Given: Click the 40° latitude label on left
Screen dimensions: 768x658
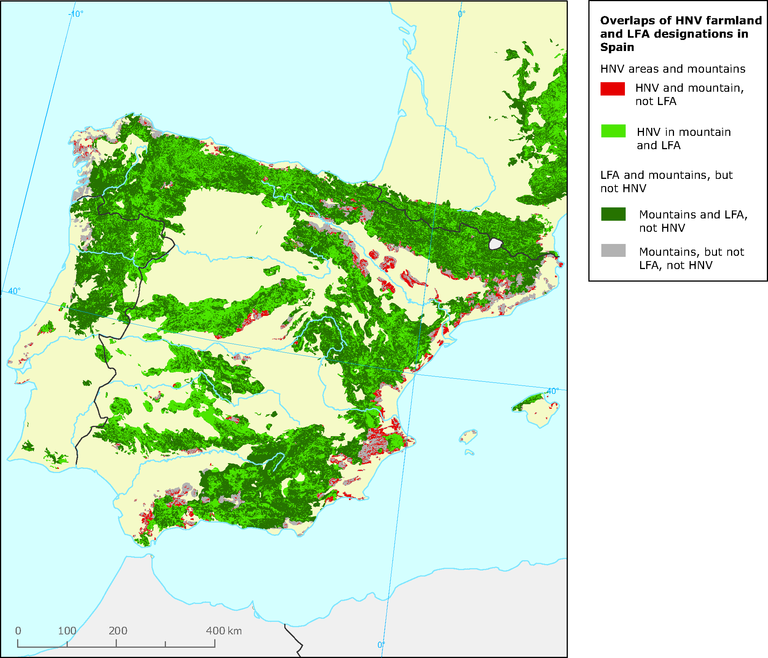Looking at the screenshot, I should (12, 291).
